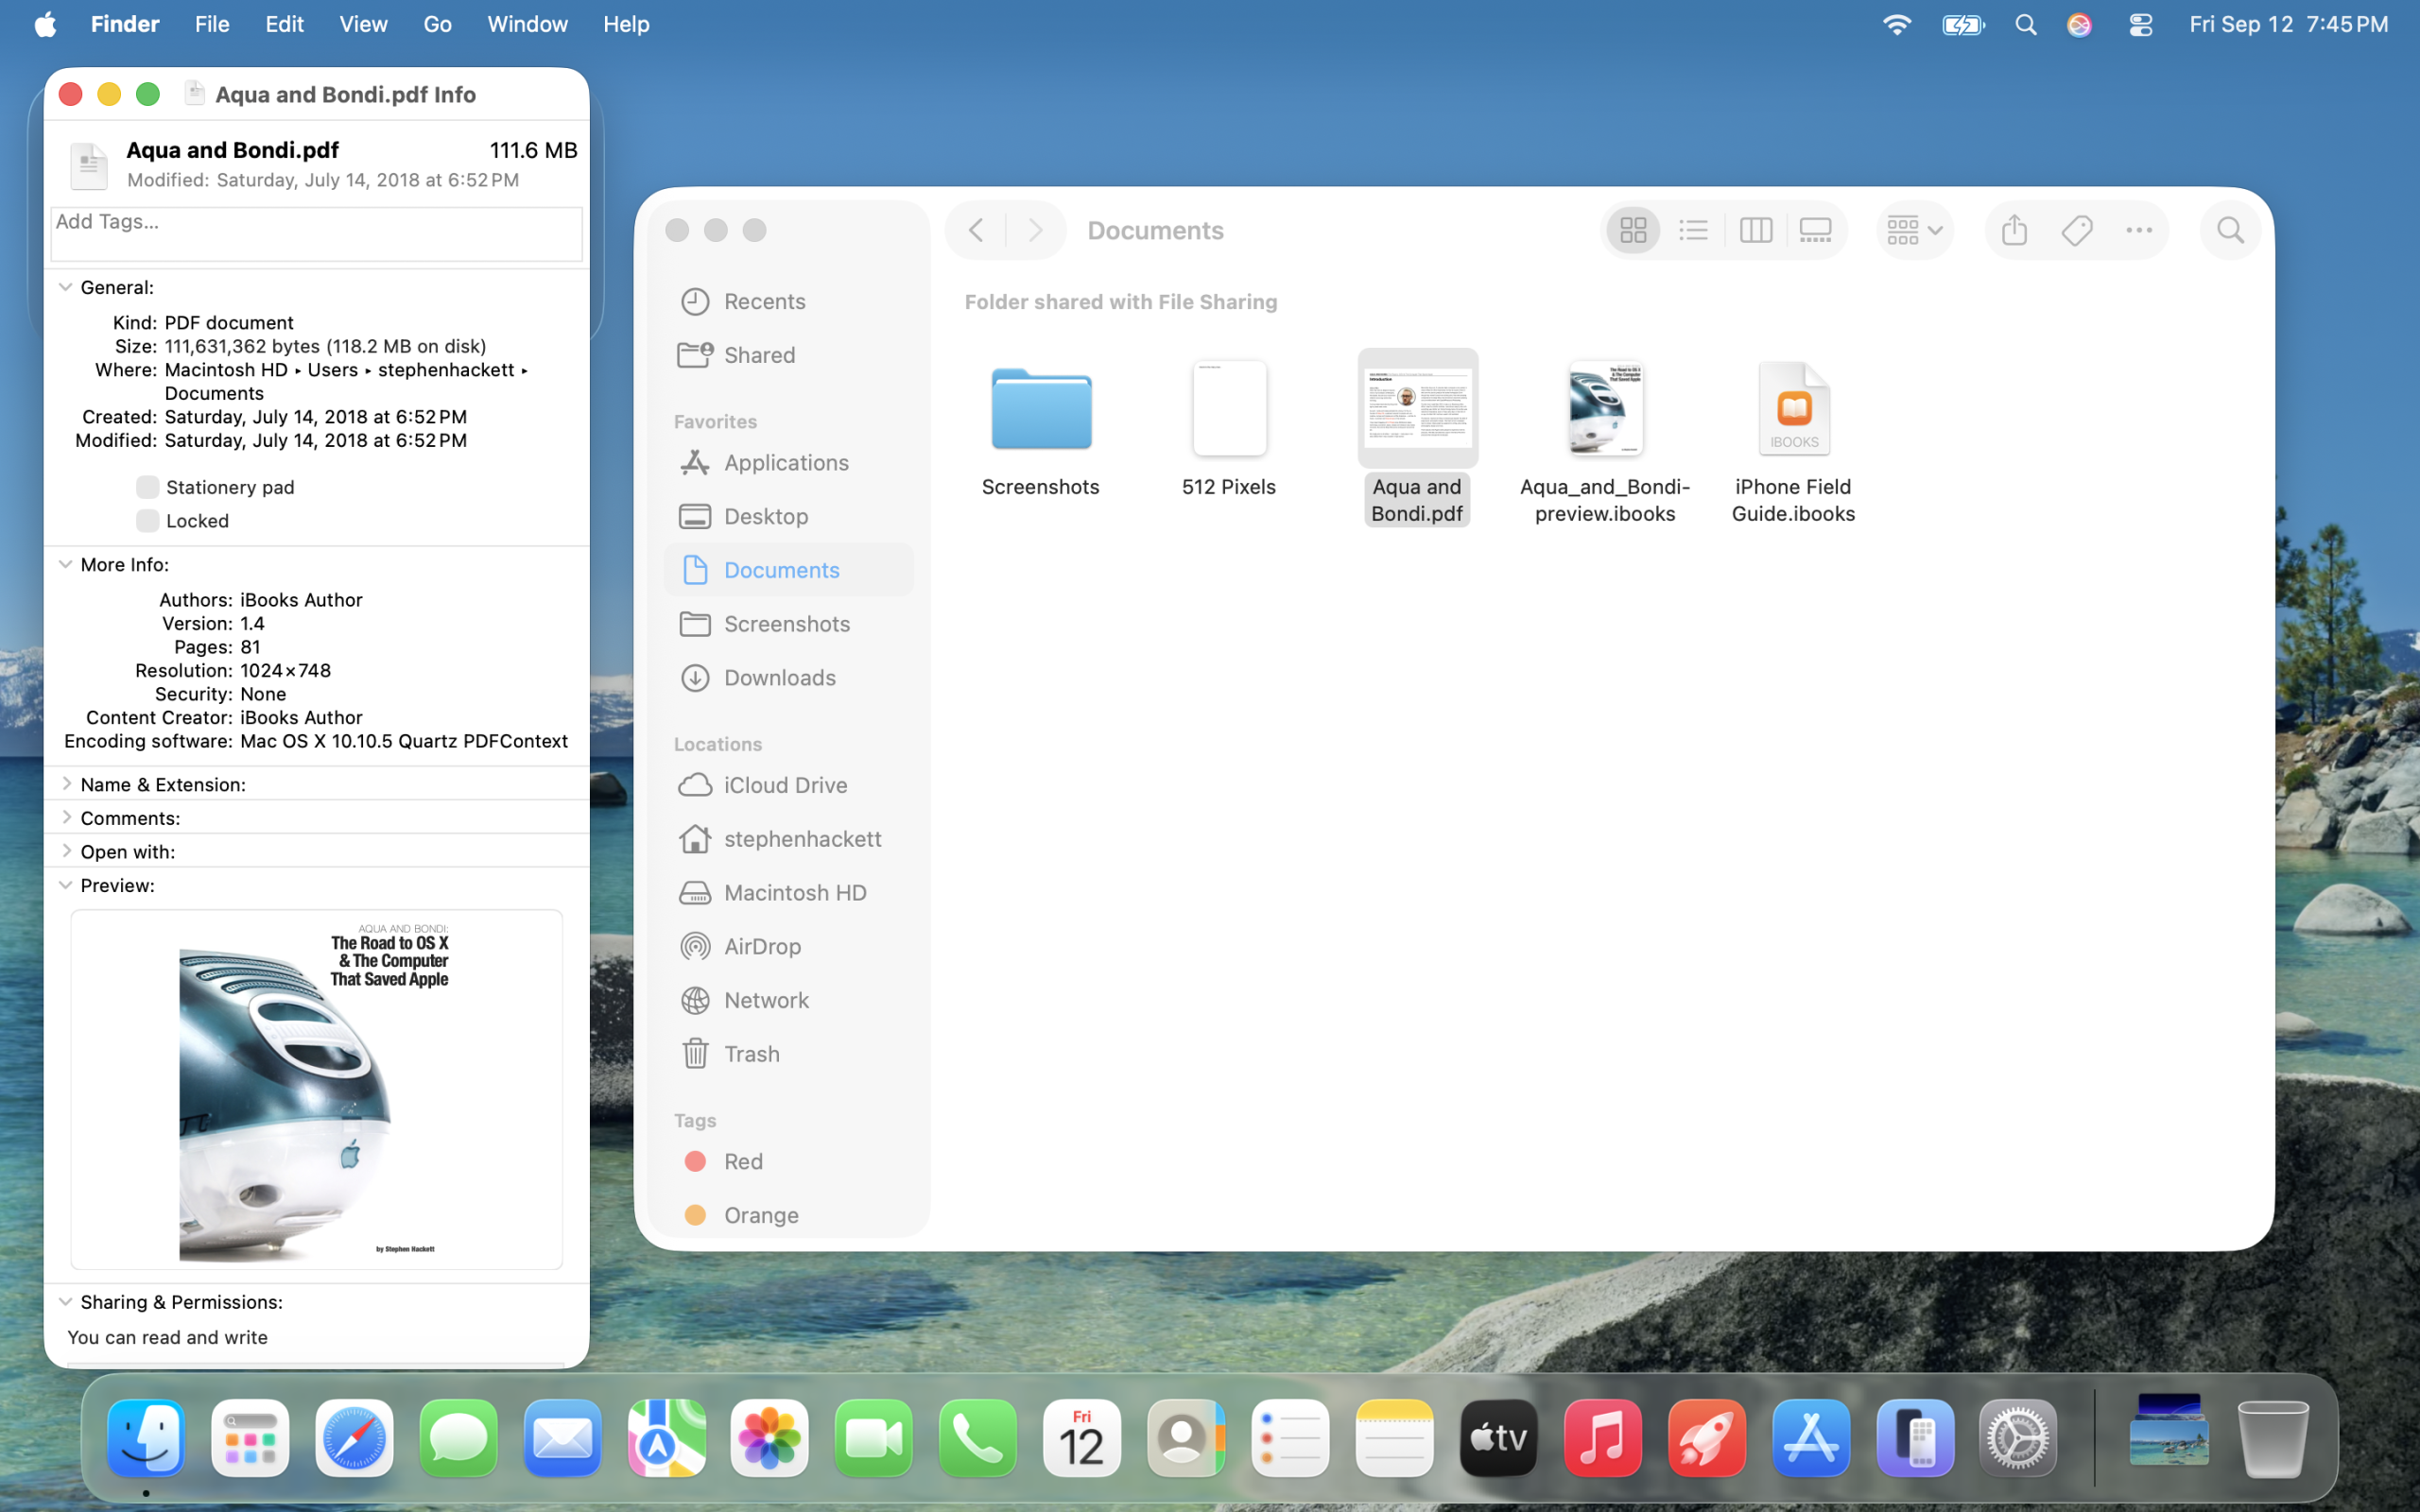Select Downloads in the sidebar
The image size is (2420, 1512).
coord(779,677)
